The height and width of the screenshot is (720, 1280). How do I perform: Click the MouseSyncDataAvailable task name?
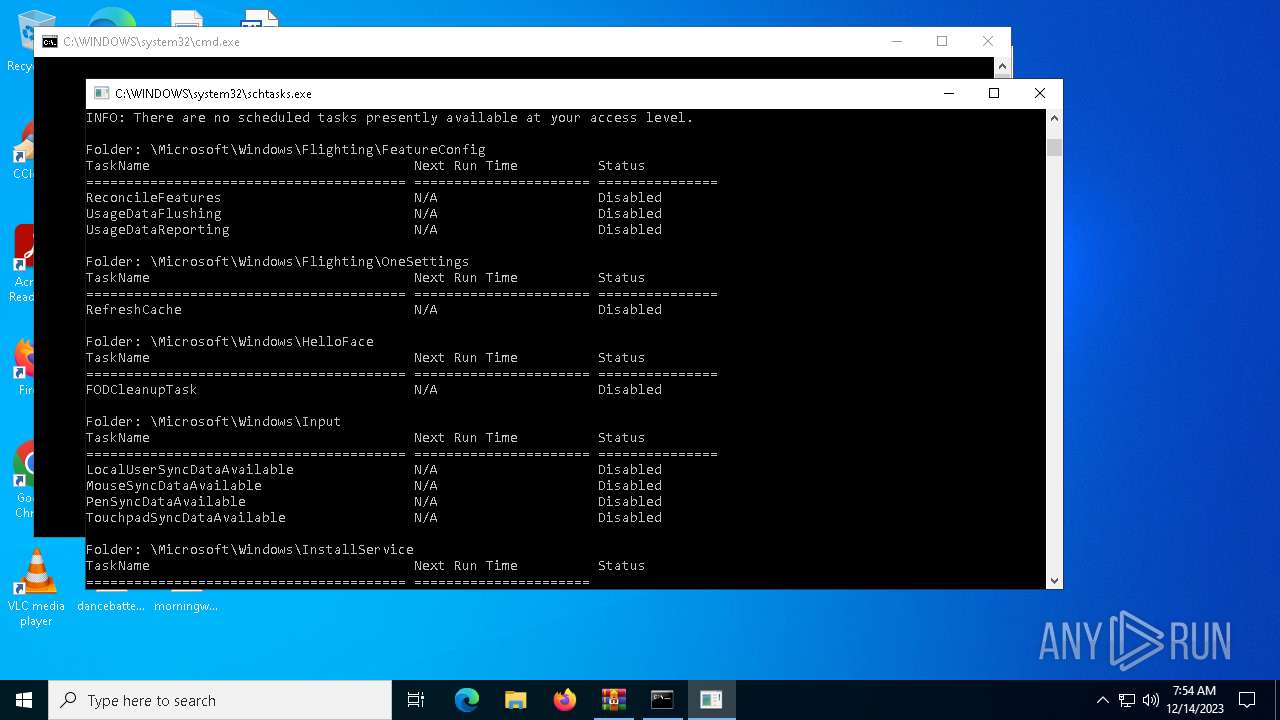[x=174, y=486]
